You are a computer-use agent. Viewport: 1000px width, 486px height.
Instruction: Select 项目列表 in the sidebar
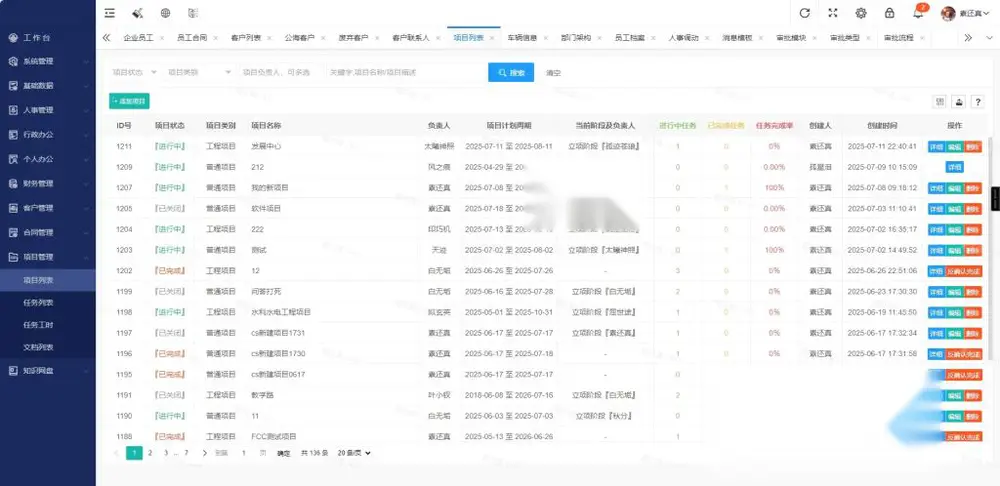[x=48, y=280]
